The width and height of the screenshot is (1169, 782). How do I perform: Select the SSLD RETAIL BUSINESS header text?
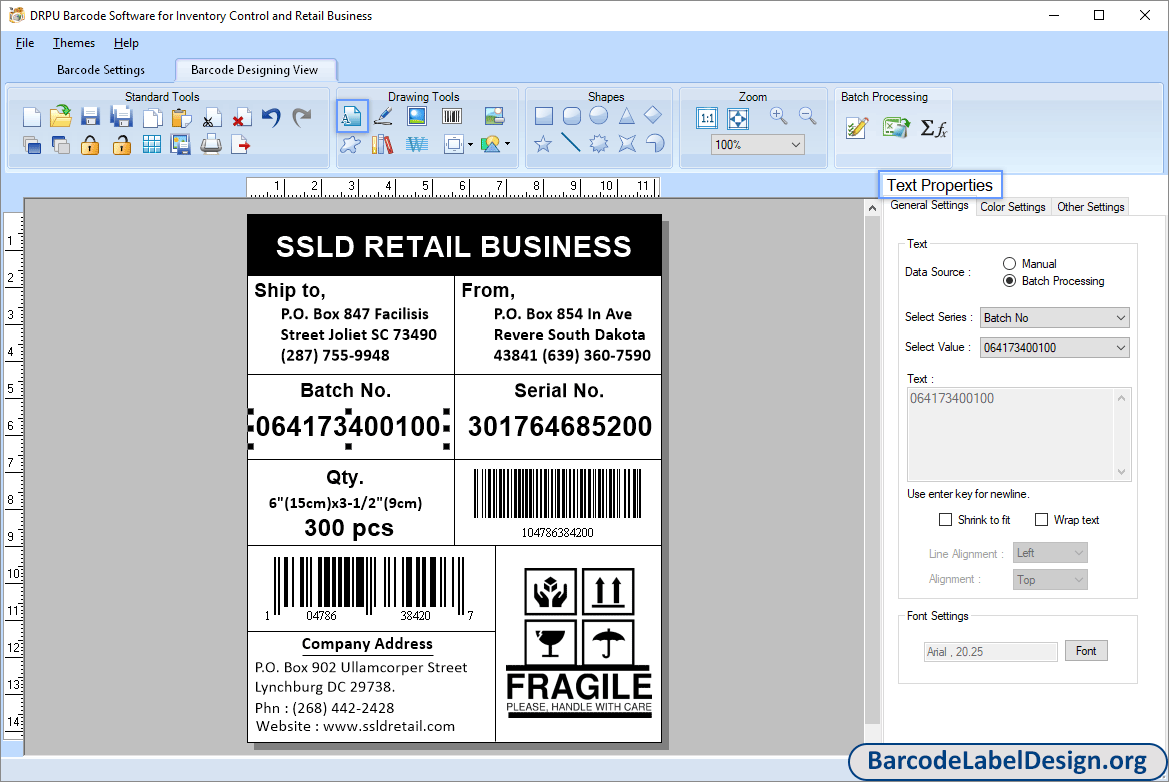[454, 247]
